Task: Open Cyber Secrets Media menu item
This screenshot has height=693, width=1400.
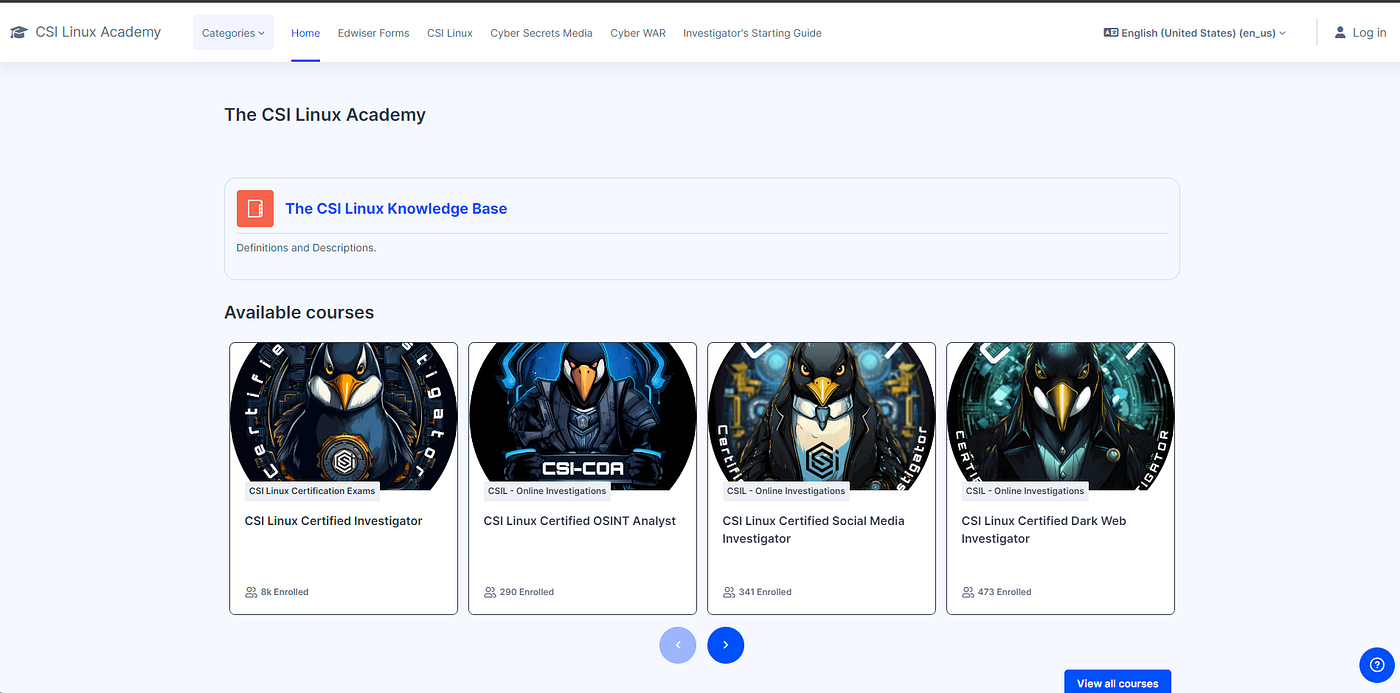Action: click(541, 33)
